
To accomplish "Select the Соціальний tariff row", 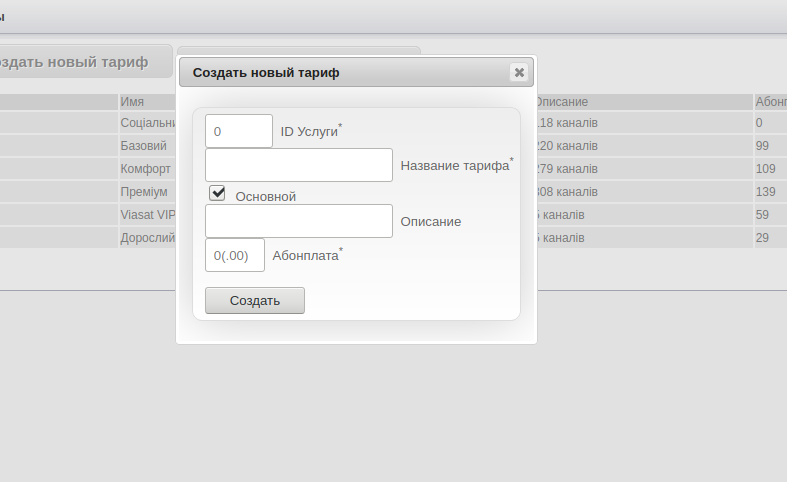I will tap(147, 123).
